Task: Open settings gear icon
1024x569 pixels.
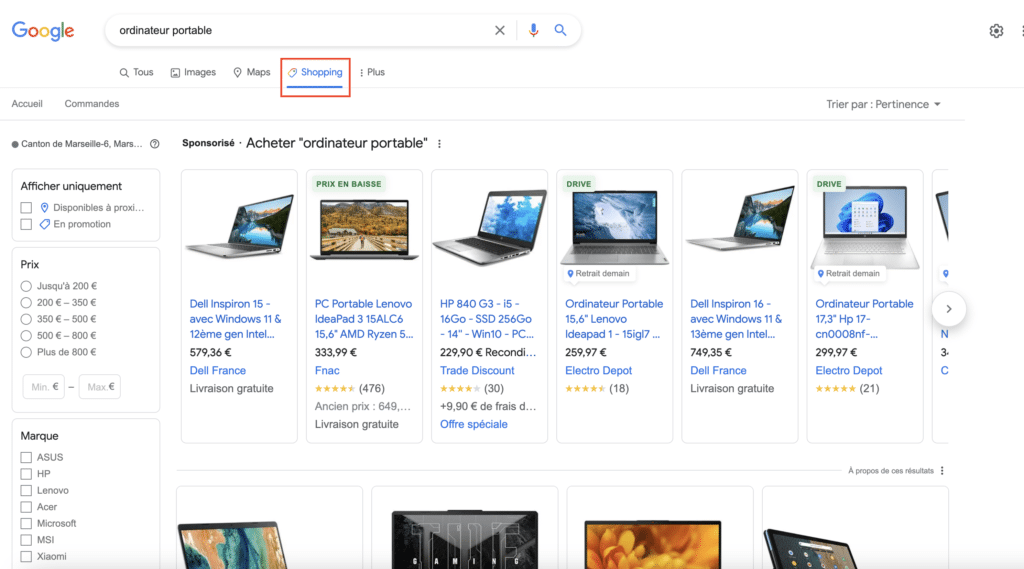Action: click(x=996, y=31)
